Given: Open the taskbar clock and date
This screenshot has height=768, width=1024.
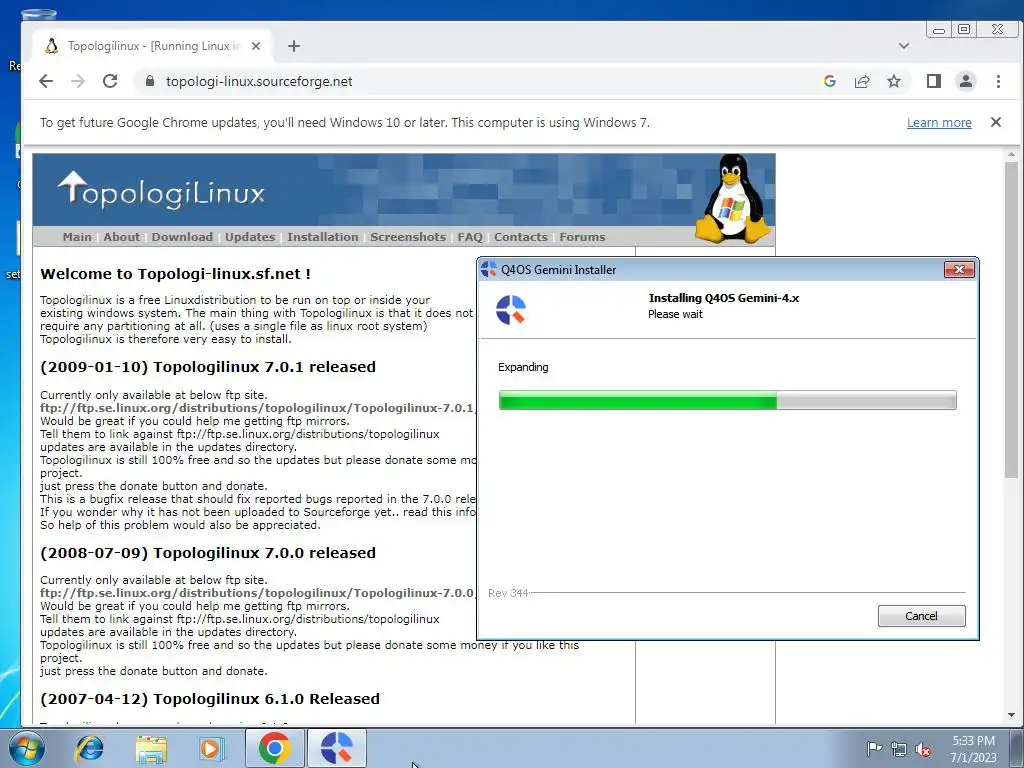Looking at the screenshot, I should [x=973, y=749].
